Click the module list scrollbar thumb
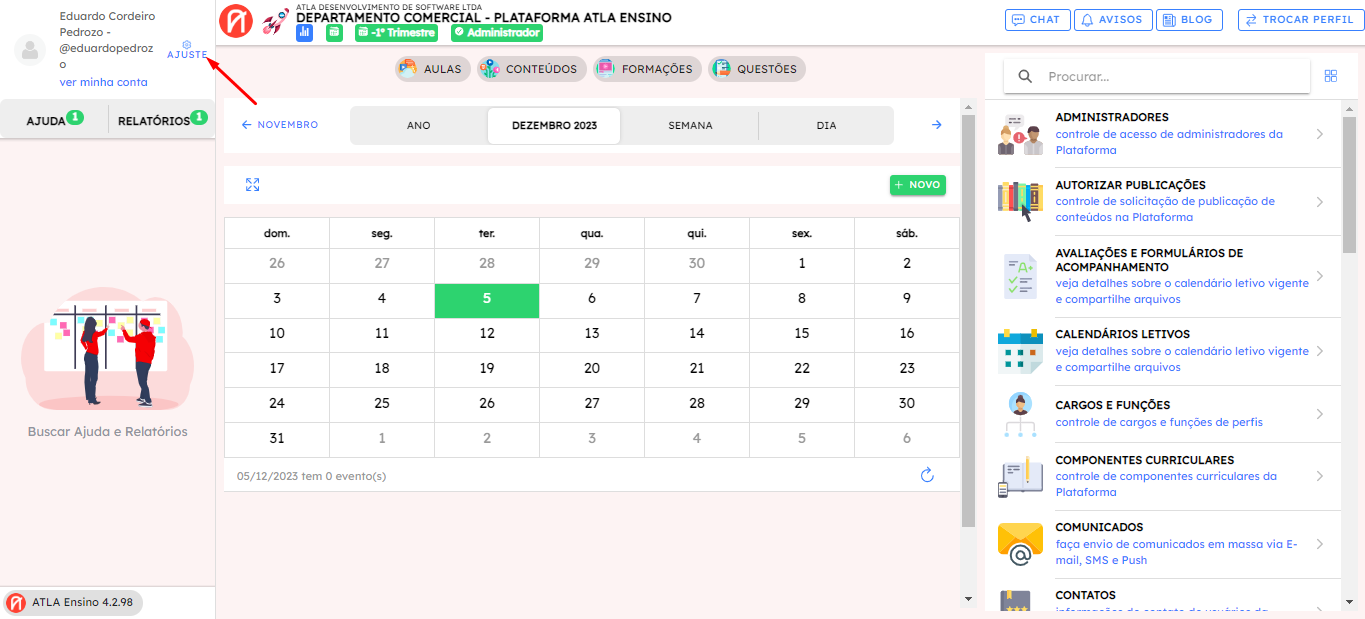The height and width of the screenshot is (619, 1365). click(x=1349, y=185)
